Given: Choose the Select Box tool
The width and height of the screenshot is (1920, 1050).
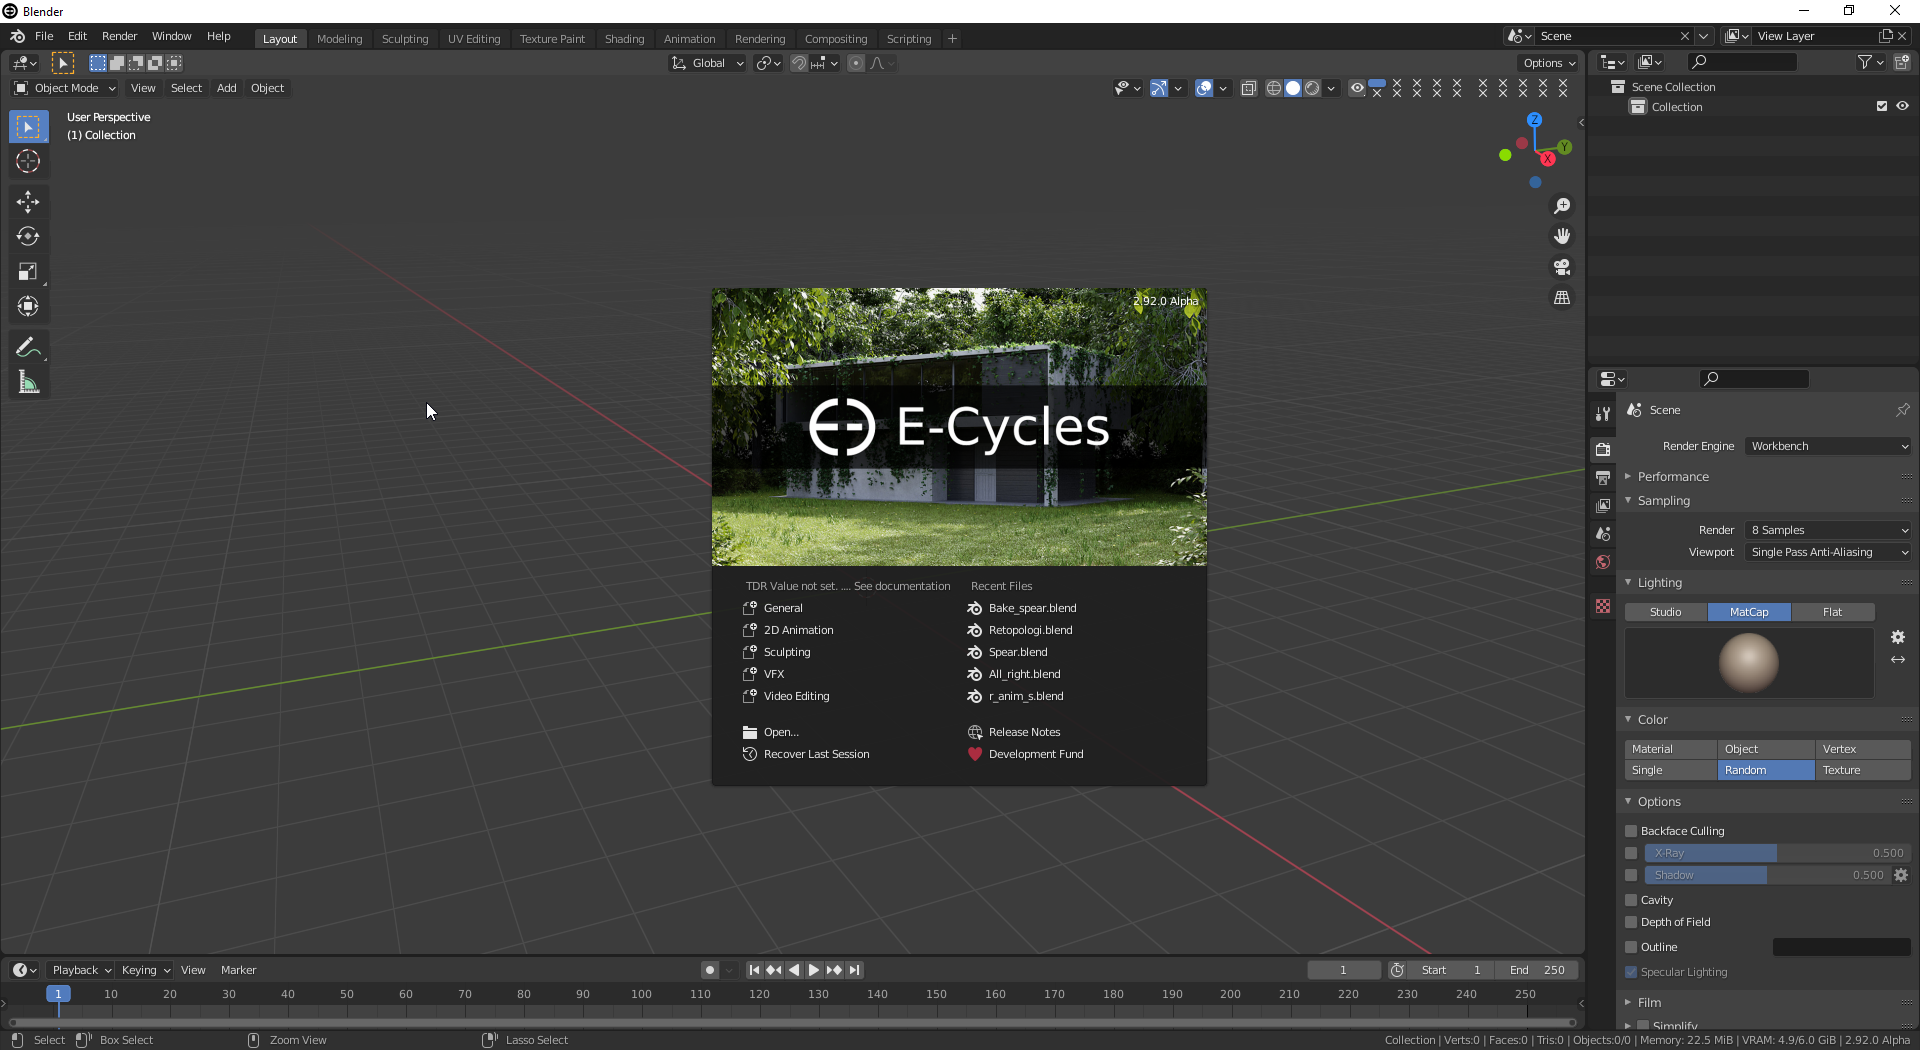Looking at the screenshot, I should point(28,127).
